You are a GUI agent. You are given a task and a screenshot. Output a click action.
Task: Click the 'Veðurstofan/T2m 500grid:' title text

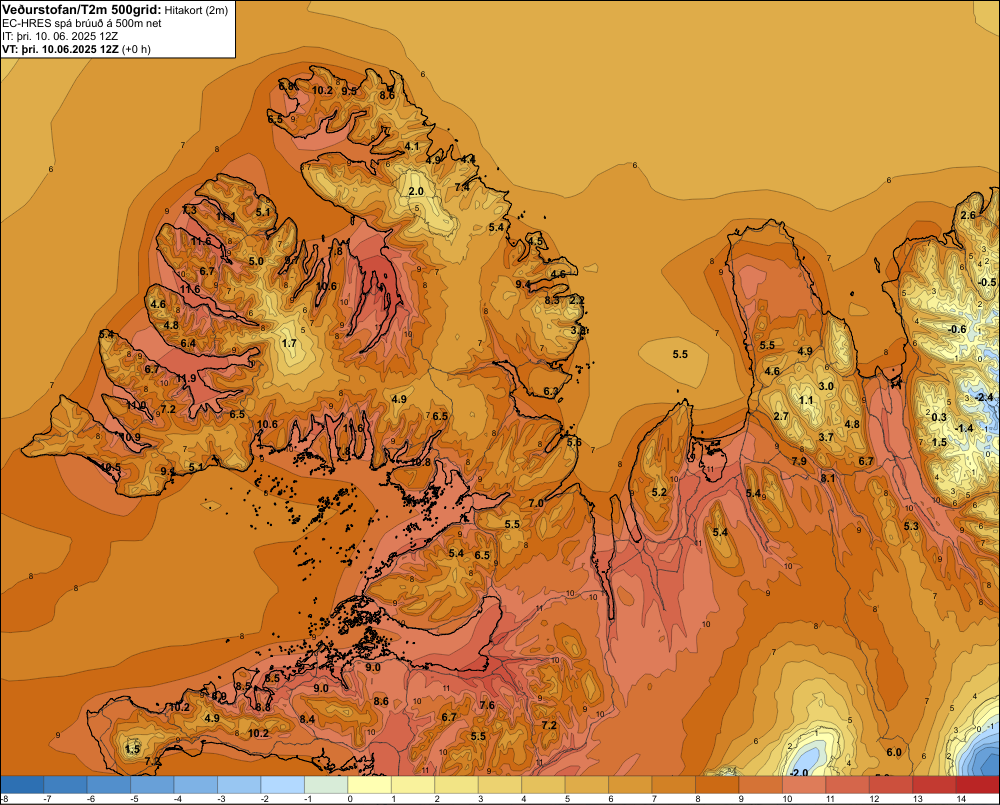82,10
